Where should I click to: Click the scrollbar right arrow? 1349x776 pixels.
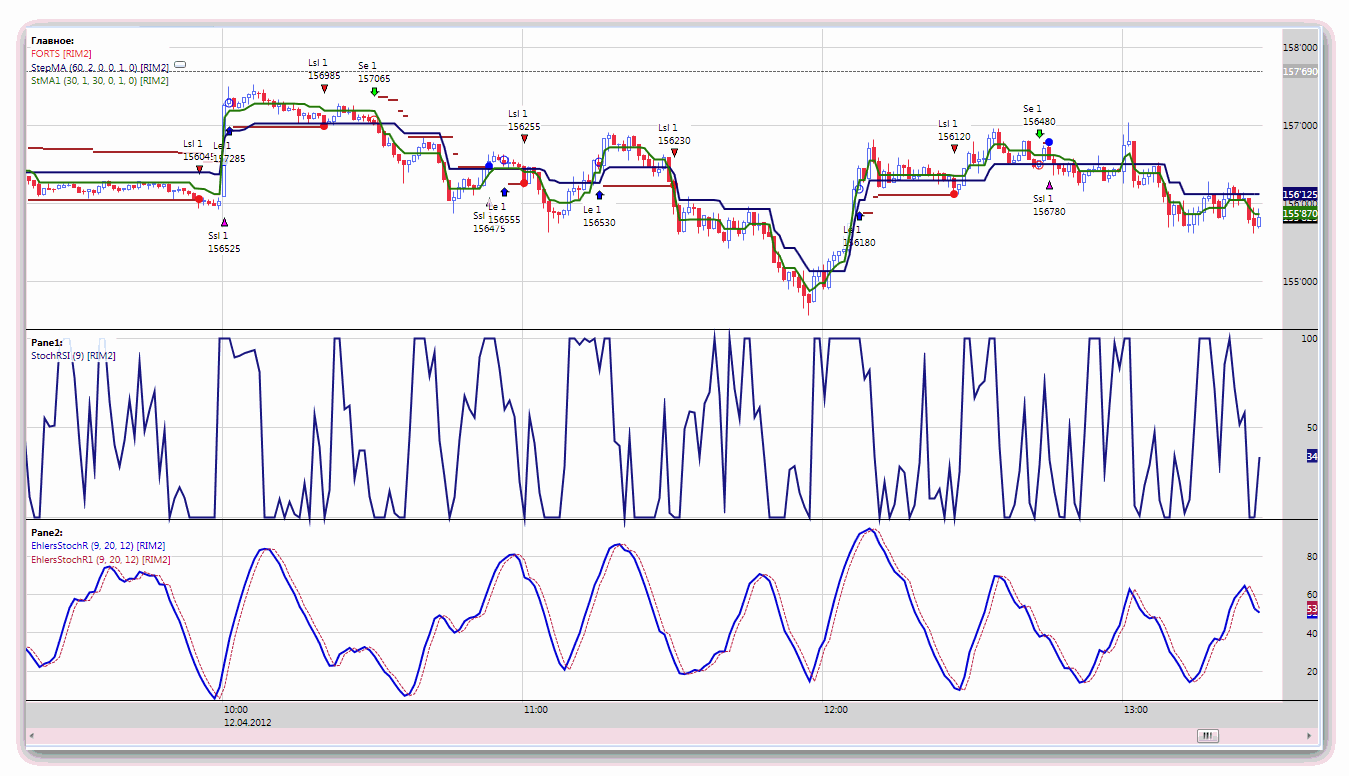[1309, 736]
